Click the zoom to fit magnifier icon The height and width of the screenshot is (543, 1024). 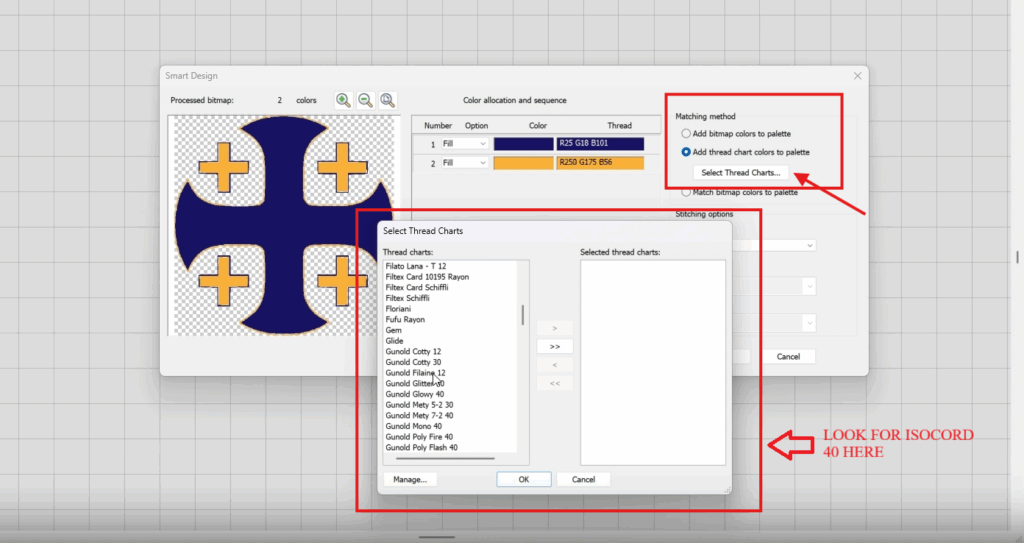pyautogui.click(x=387, y=100)
